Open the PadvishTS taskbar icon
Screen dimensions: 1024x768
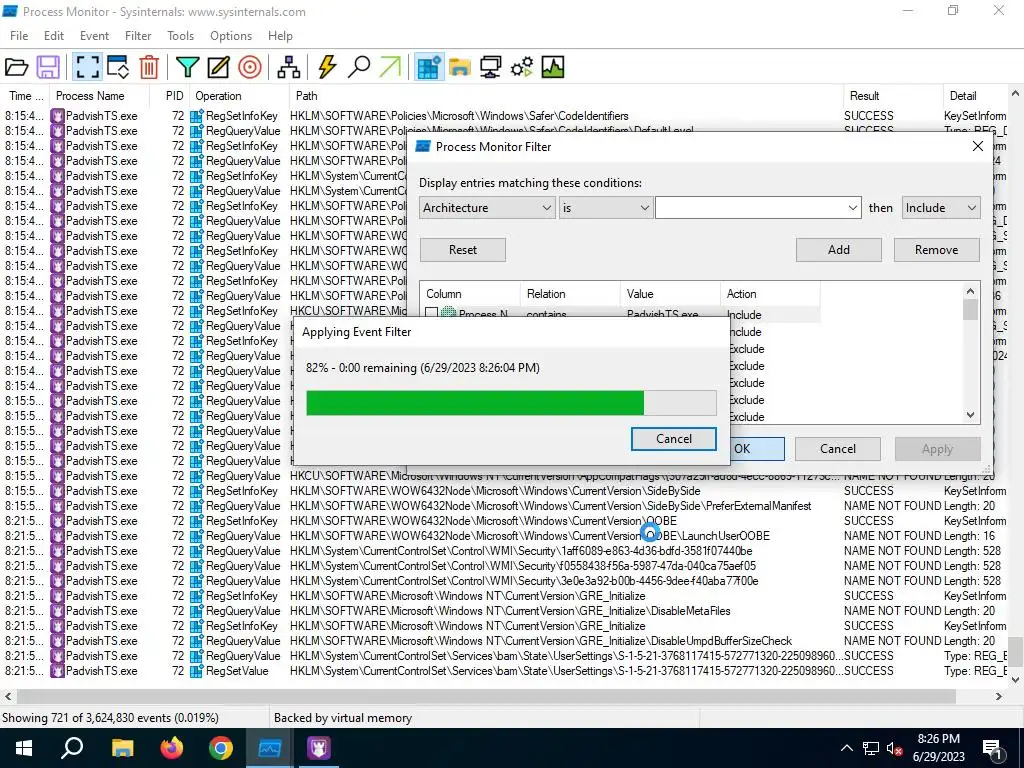(x=319, y=748)
